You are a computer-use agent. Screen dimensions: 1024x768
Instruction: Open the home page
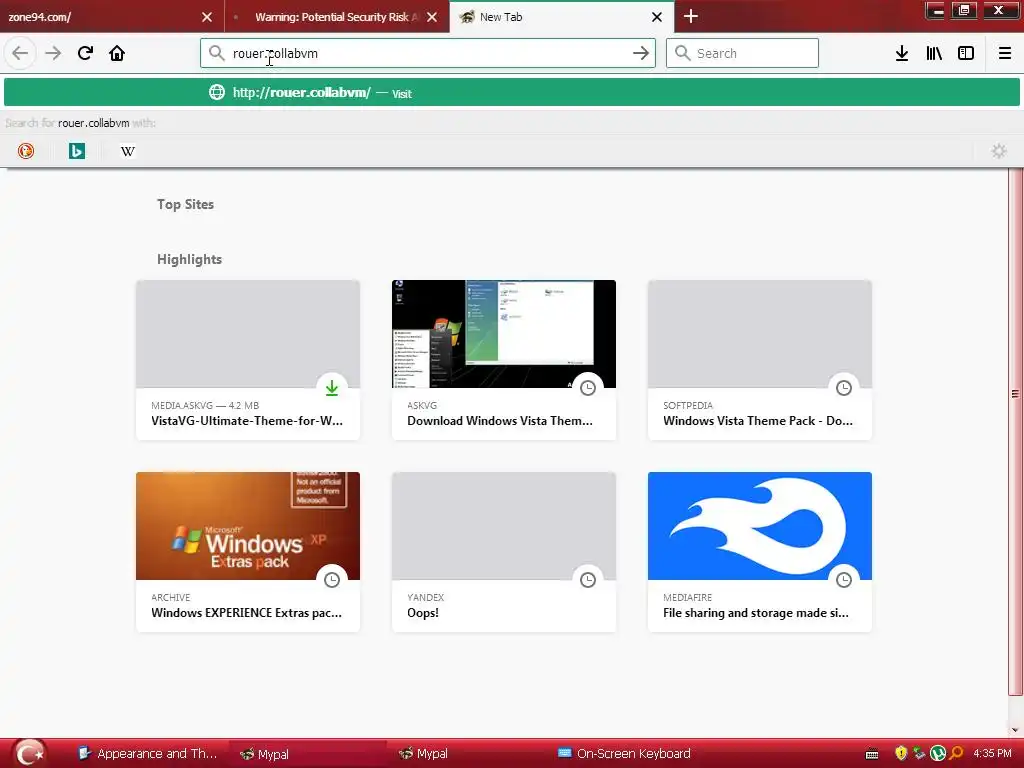point(117,53)
